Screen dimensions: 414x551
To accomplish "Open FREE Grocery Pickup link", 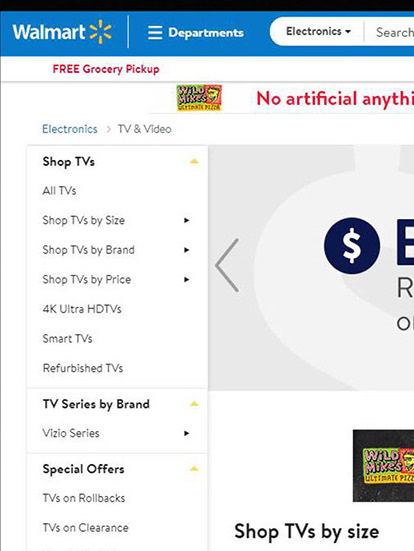I will 106,69.
